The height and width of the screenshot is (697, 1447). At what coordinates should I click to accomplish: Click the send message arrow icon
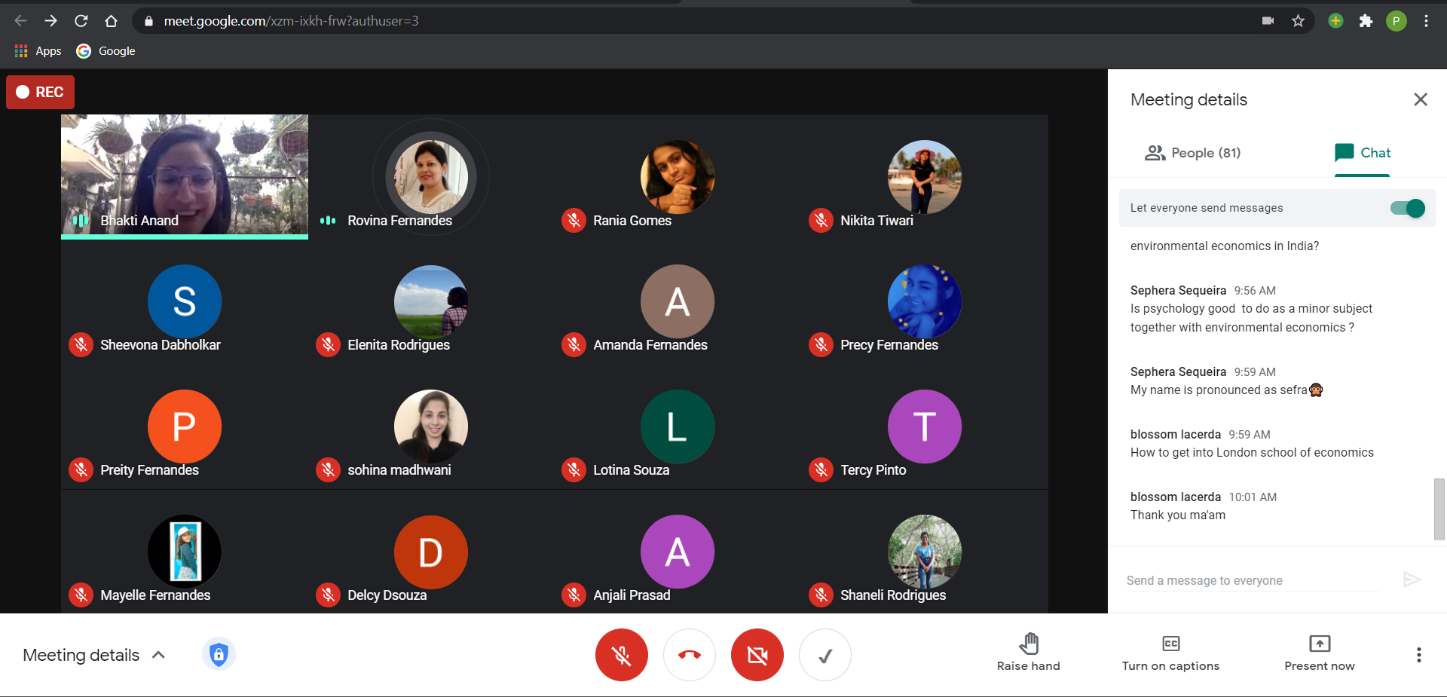(1411, 580)
